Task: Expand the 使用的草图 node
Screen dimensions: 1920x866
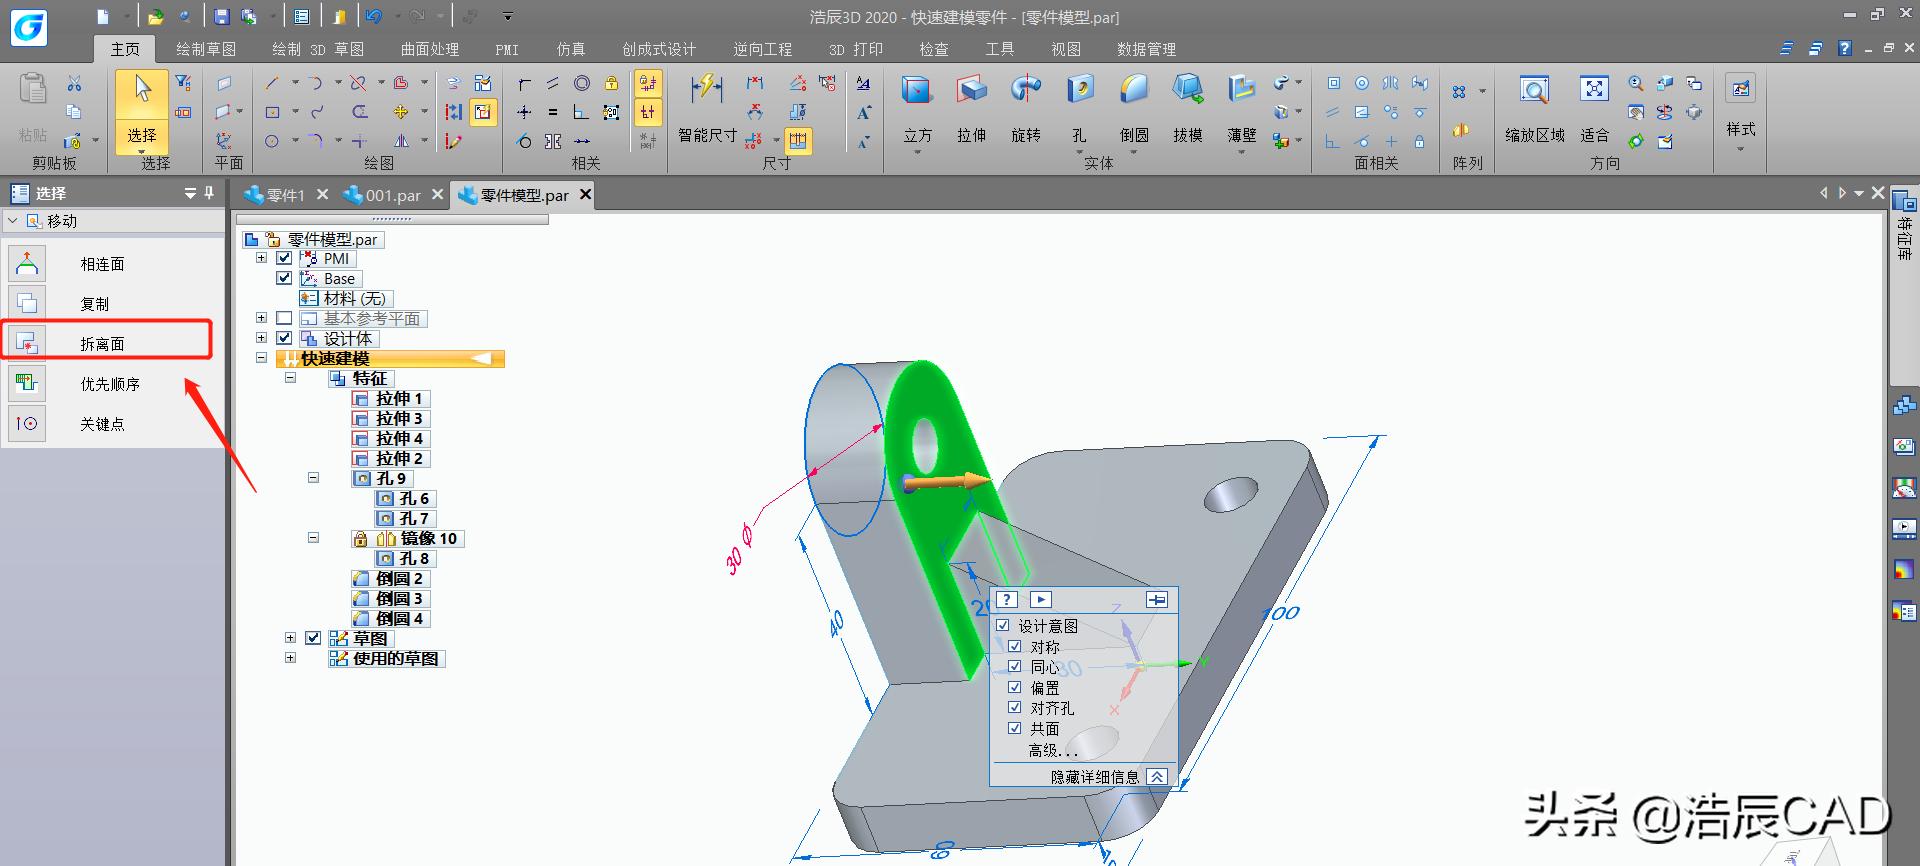Action: click(x=290, y=658)
